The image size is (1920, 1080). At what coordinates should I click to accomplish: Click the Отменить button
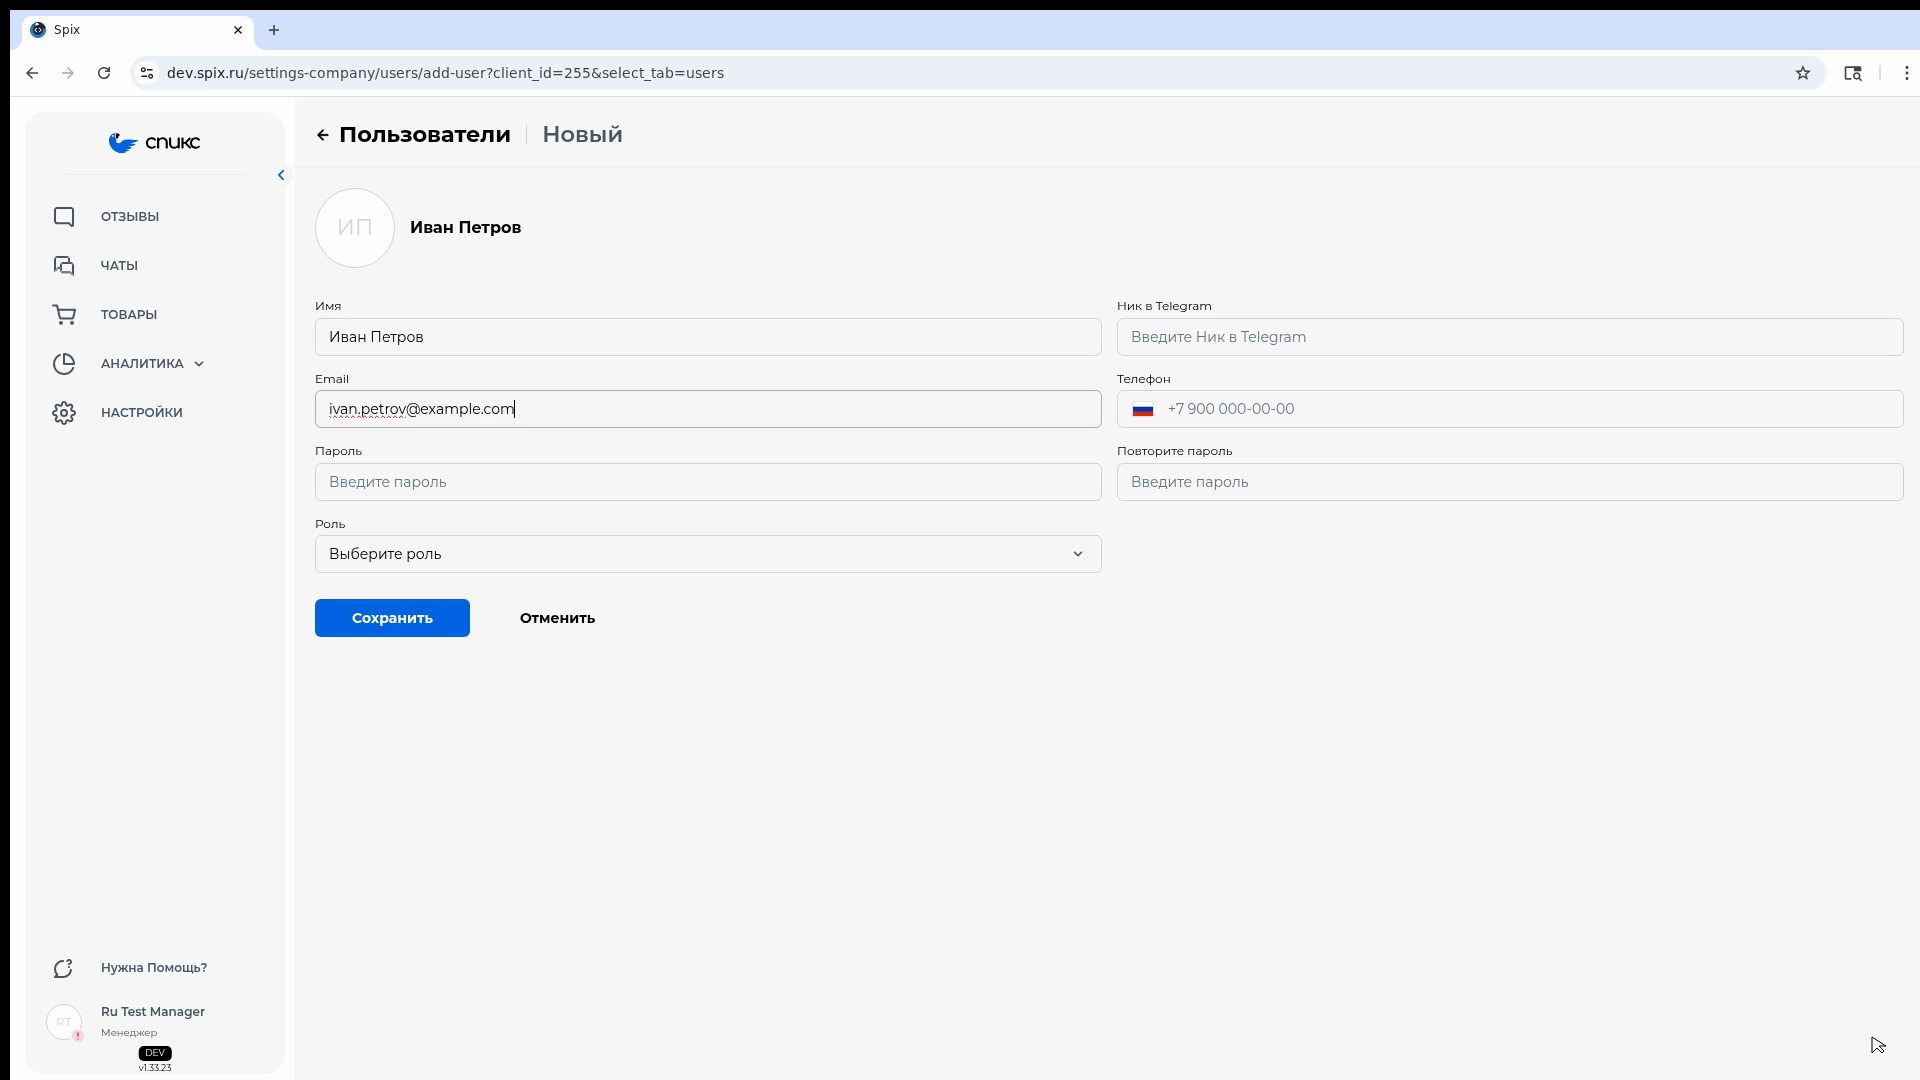pos(557,618)
